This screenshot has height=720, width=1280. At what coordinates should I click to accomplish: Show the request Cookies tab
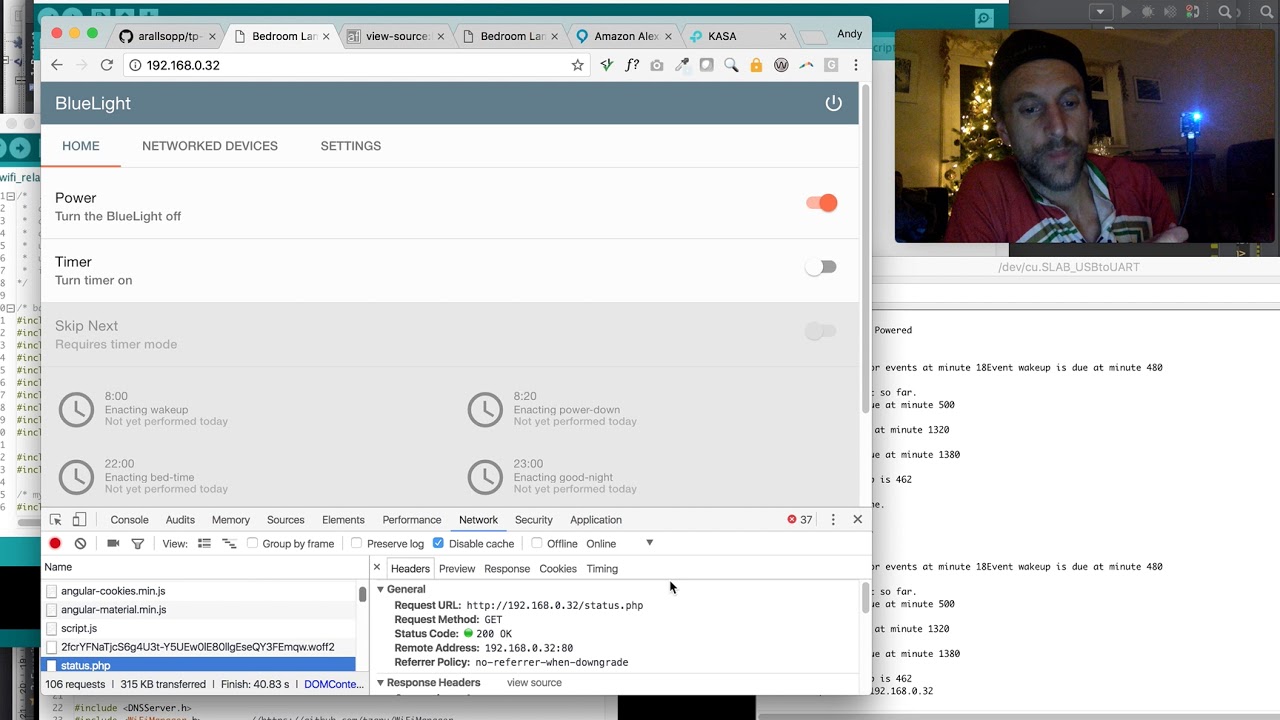click(x=558, y=569)
